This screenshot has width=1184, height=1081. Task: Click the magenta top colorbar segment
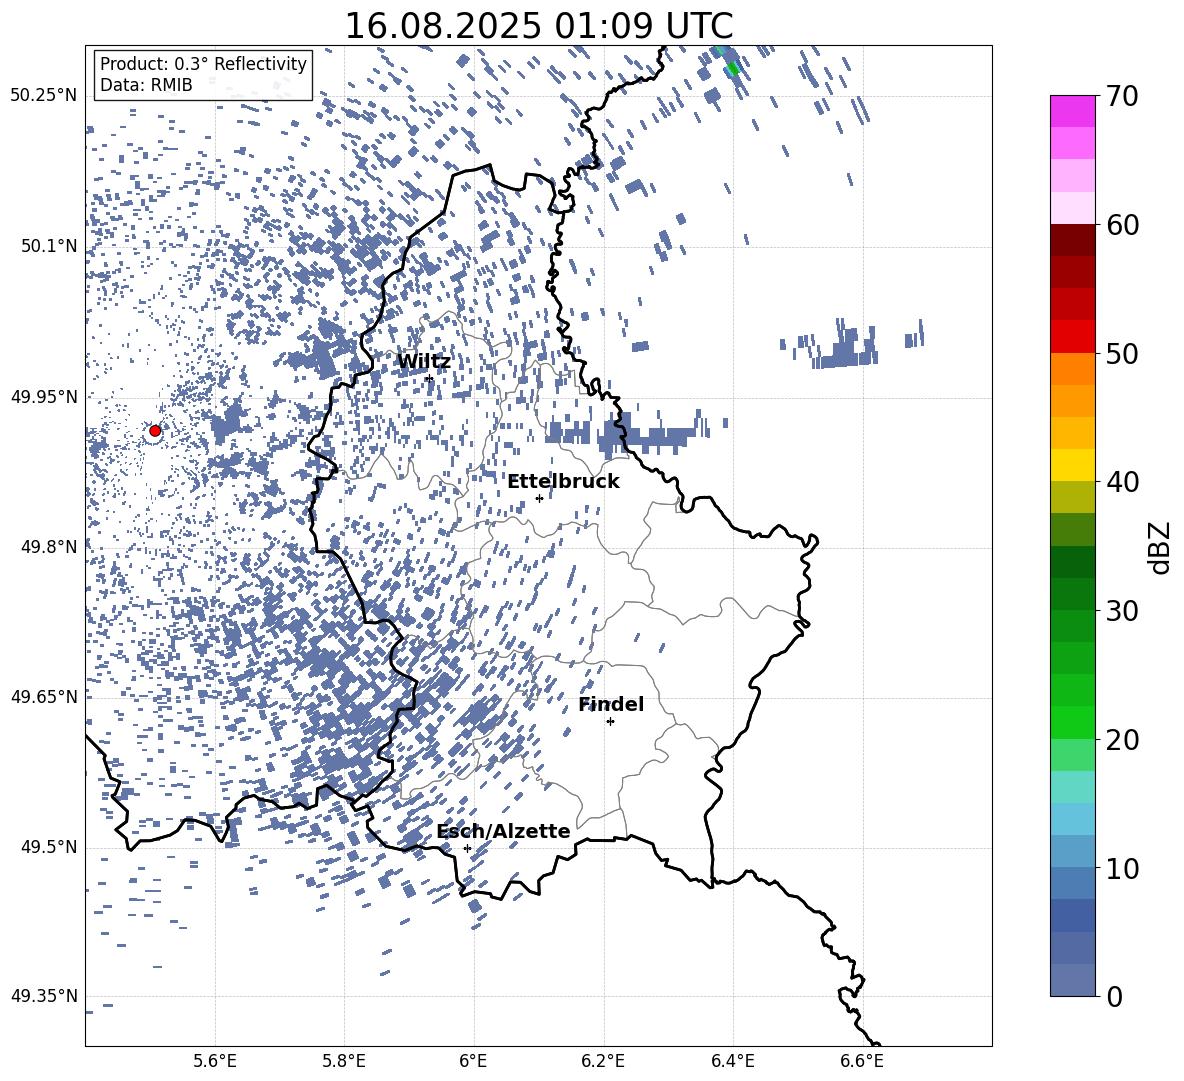tap(1072, 111)
